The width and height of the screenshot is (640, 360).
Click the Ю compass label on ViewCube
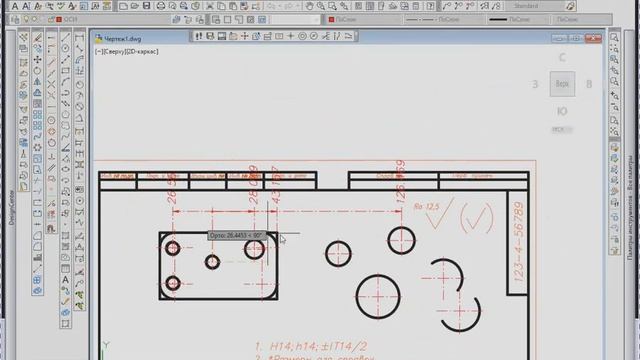(562, 111)
